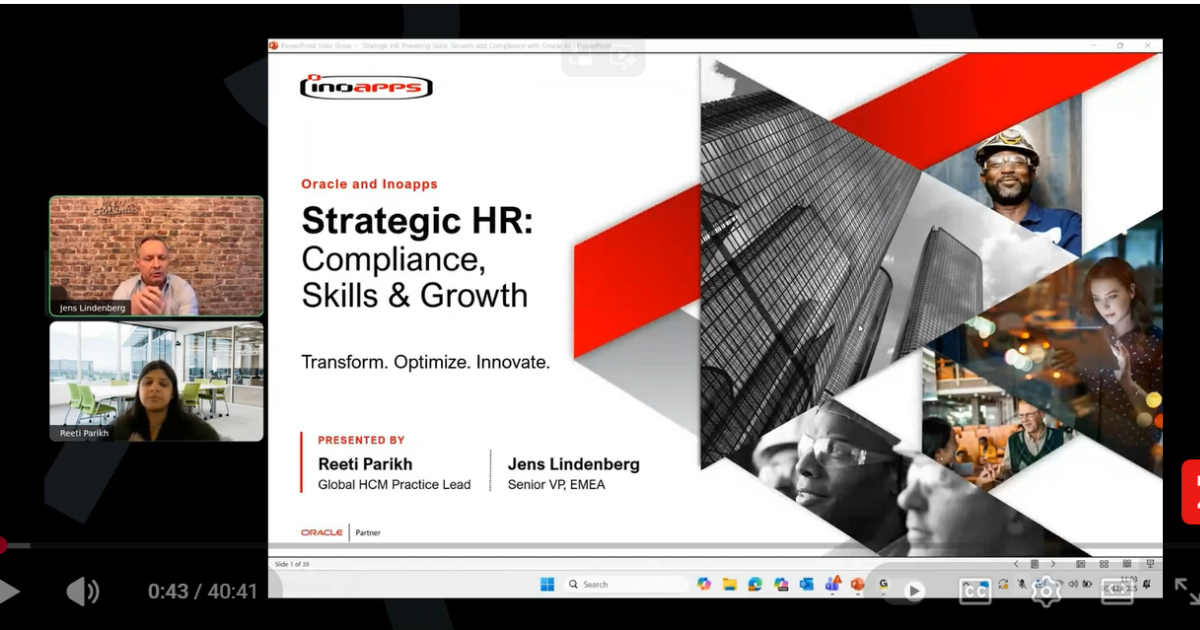The height and width of the screenshot is (630, 1200).
Task: Start Slide Show from the status bar icon
Action: coord(1150,564)
